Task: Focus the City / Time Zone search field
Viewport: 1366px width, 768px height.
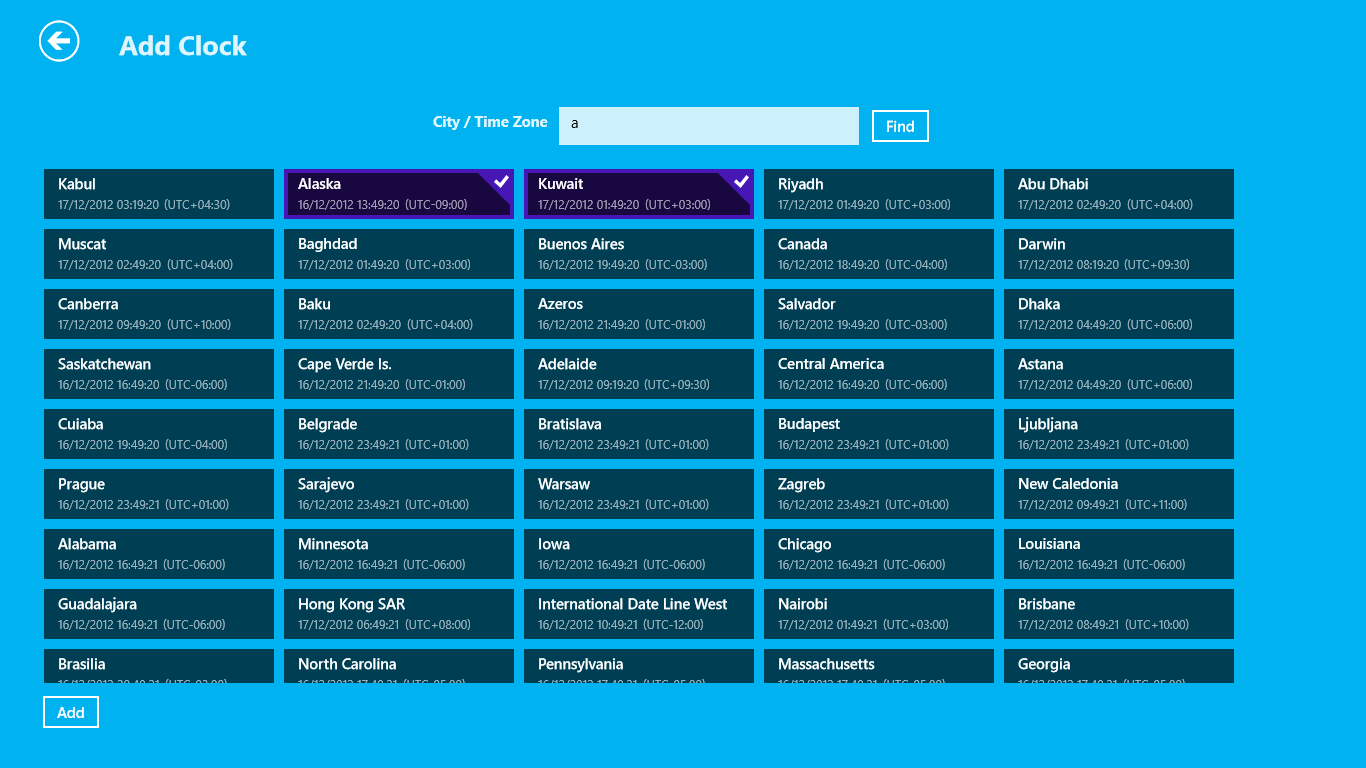Action: pos(709,126)
